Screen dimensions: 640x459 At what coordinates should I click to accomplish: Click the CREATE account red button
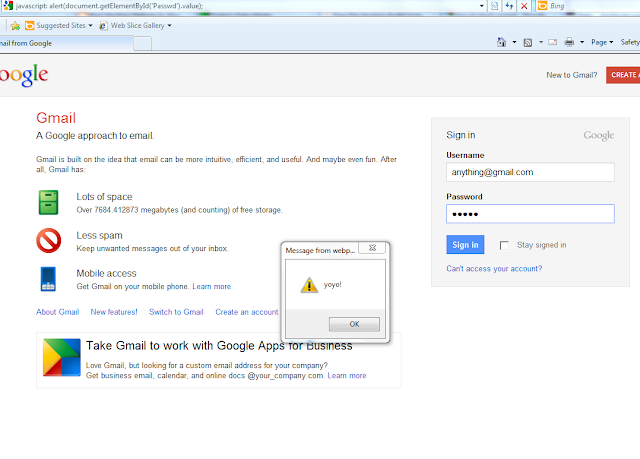(x=623, y=75)
